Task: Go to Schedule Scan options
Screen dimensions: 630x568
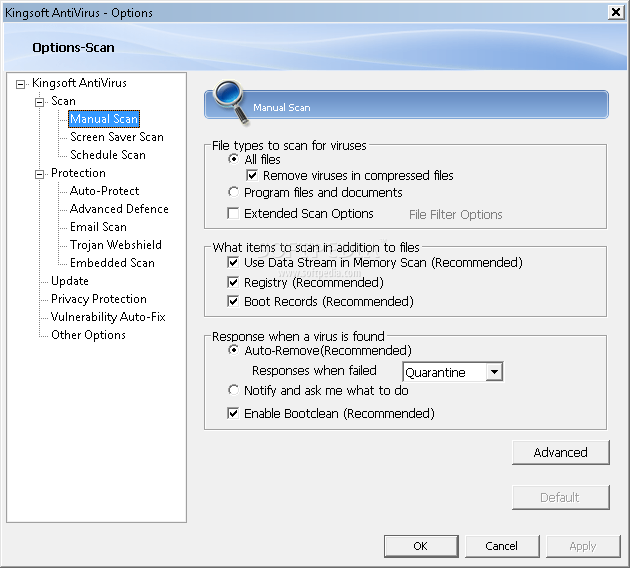Action: [108, 155]
